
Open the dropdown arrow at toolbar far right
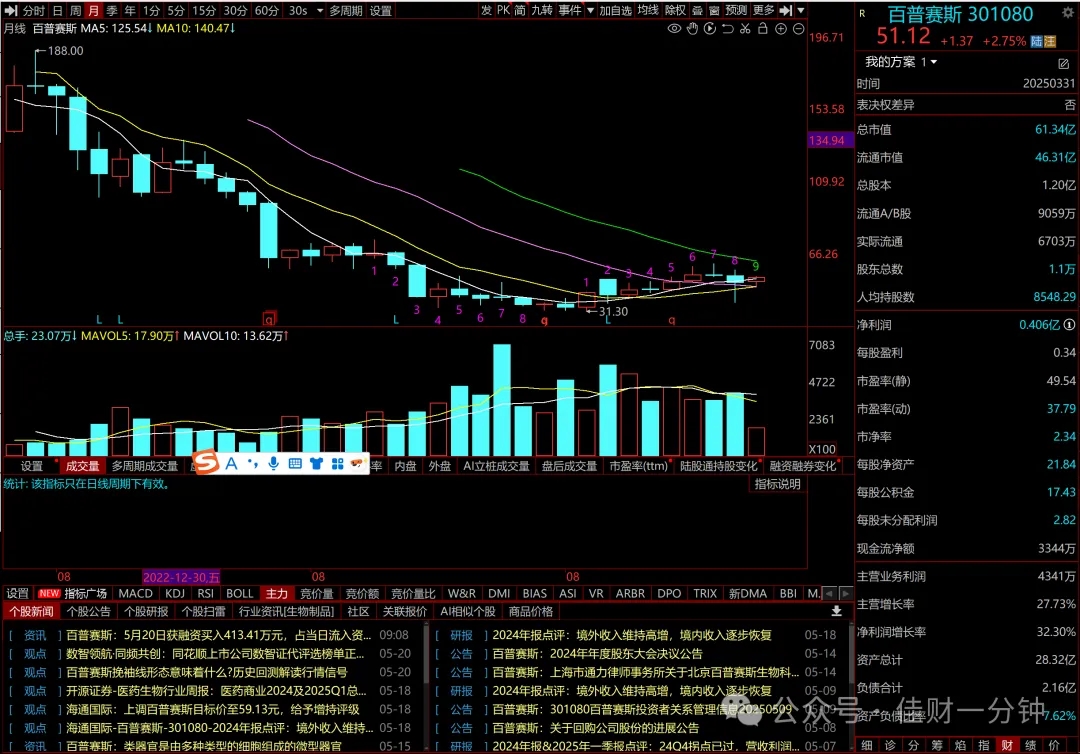pyautogui.click(x=800, y=10)
